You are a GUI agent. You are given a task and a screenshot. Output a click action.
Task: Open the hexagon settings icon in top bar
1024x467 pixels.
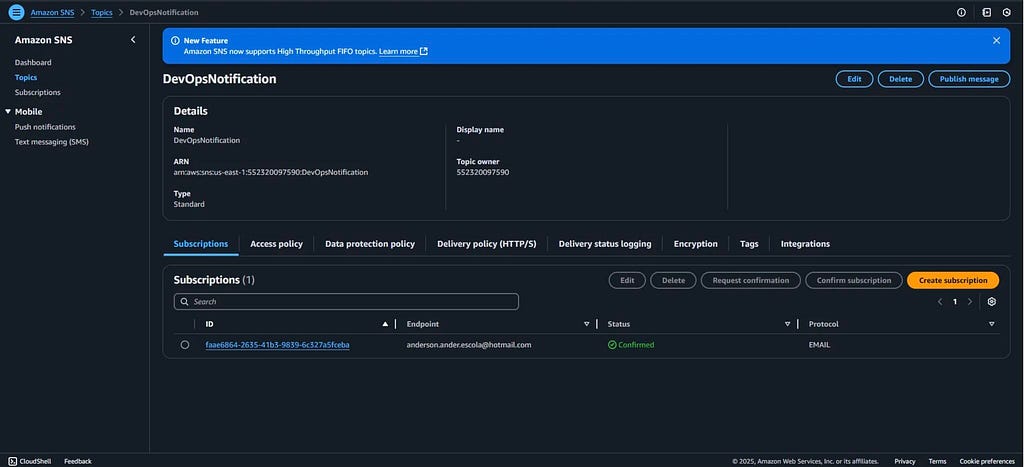(1006, 12)
